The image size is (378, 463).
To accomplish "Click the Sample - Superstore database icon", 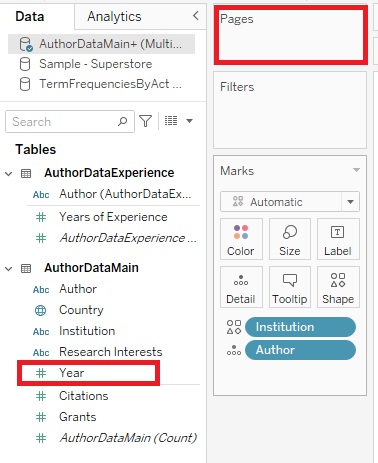I will (25, 64).
